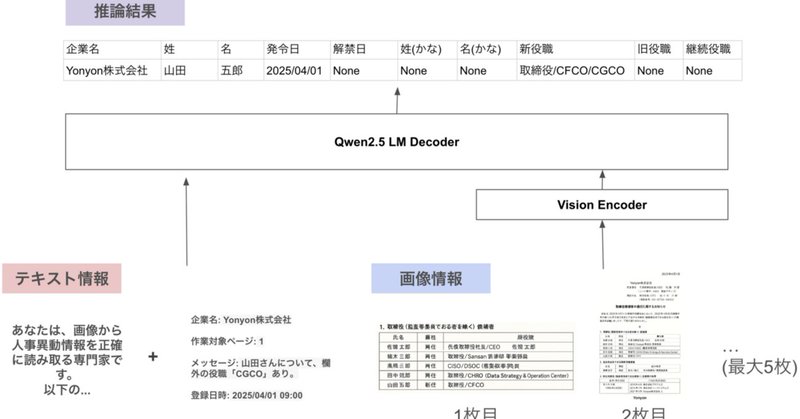Select the 取締役/CFCO/CGCO cell
The width and height of the screenshot is (800, 419).
pos(576,70)
